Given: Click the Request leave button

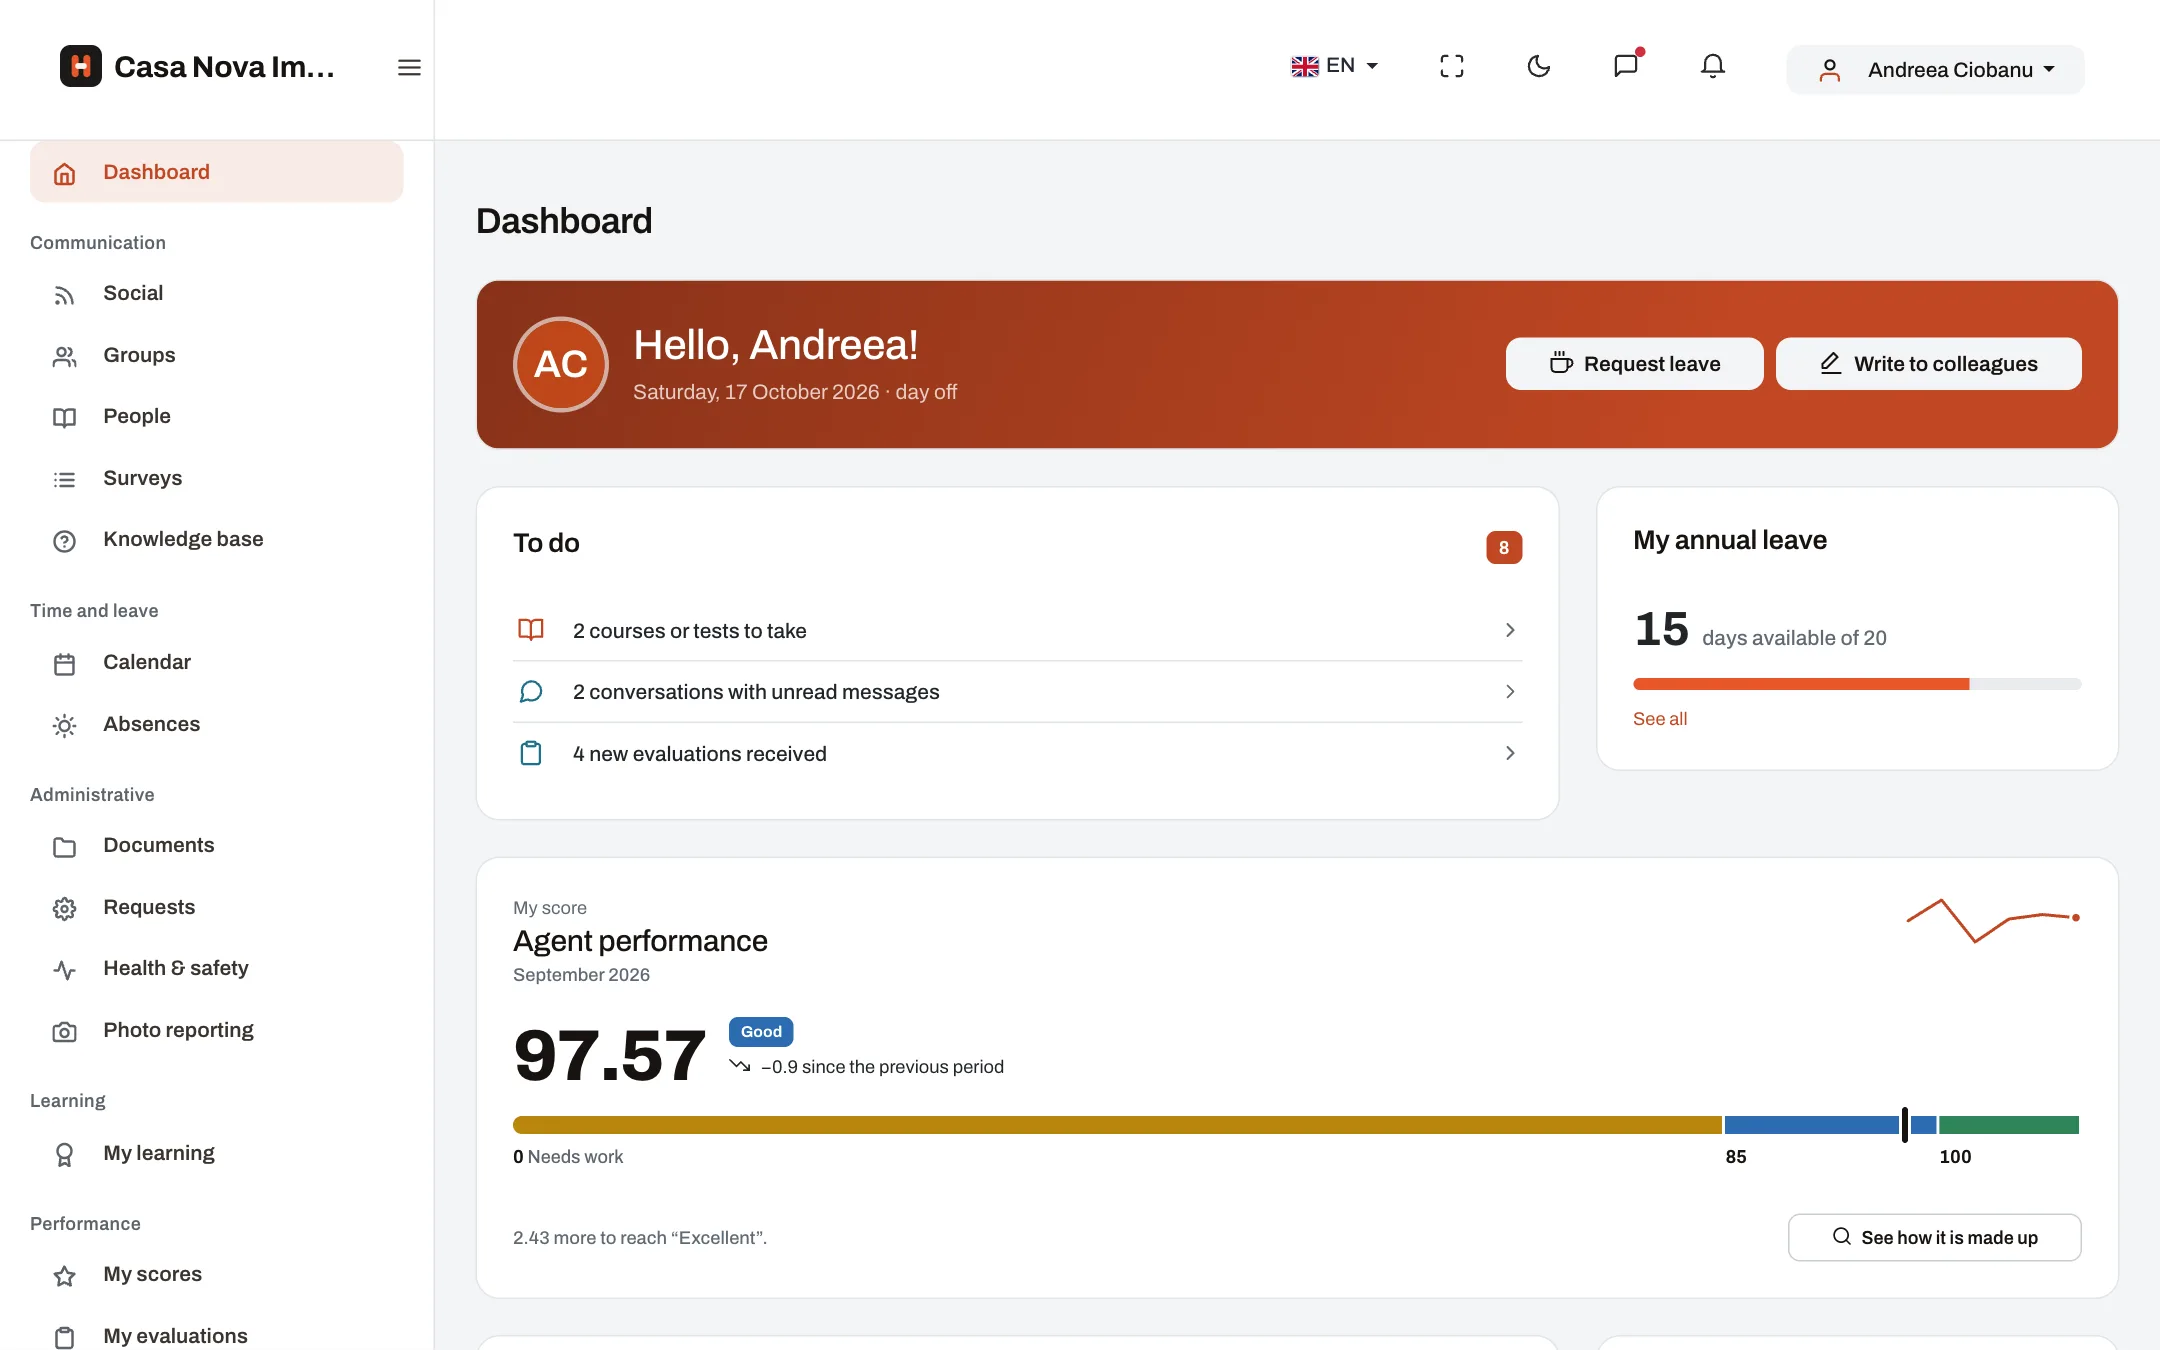Looking at the screenshot, I should click(1635, 364).
